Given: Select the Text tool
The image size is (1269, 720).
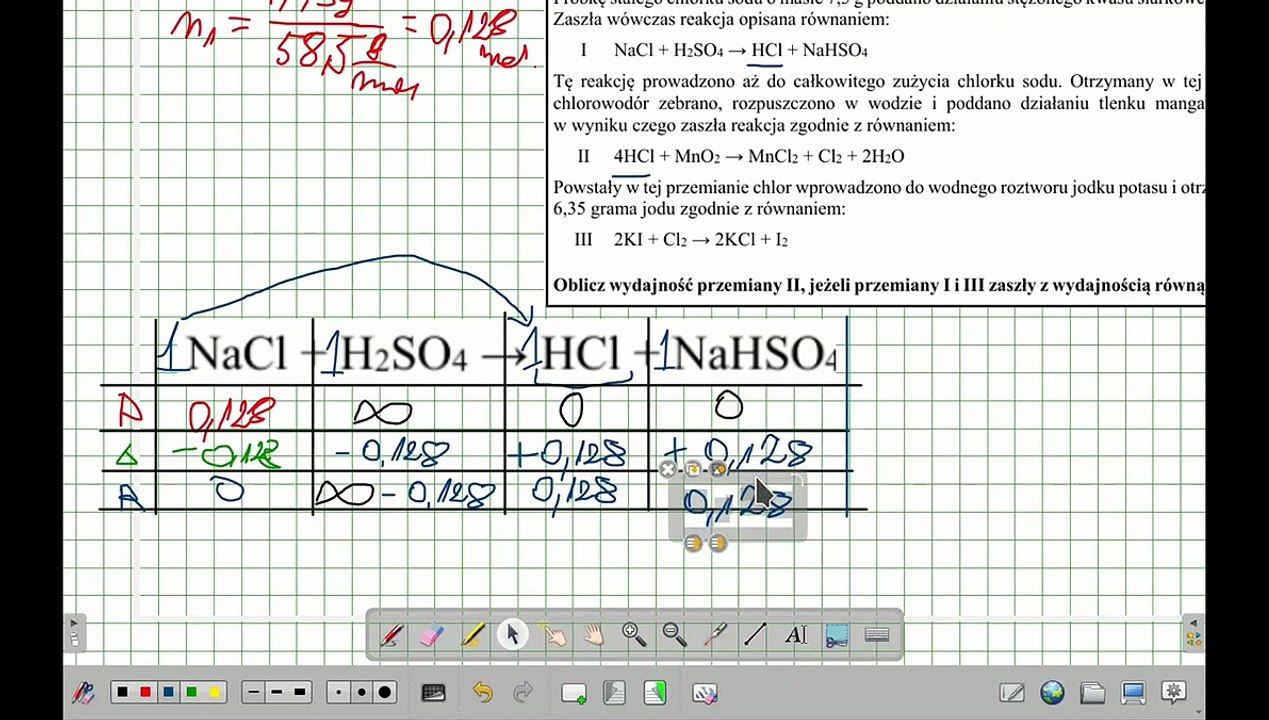Looking at the screenshot, I should click(796, 635).
